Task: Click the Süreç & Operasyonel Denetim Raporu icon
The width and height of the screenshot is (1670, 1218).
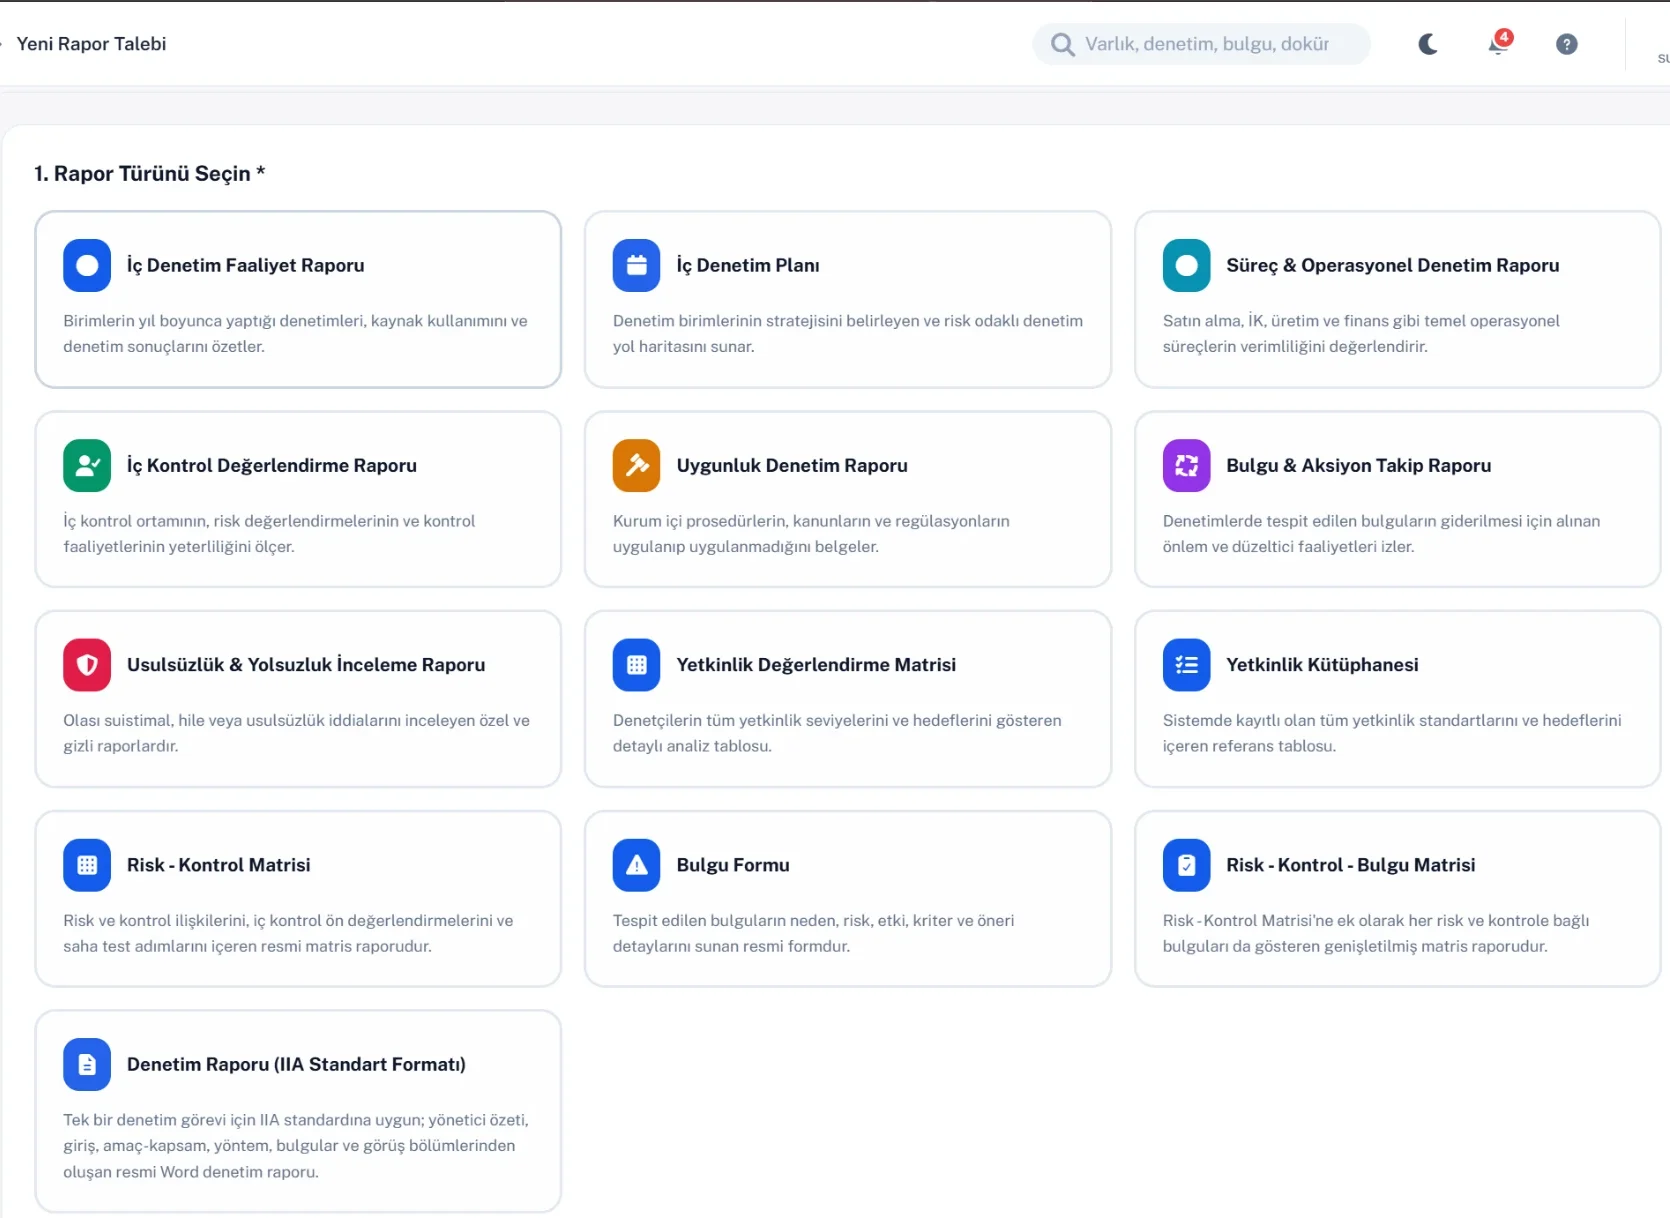Action: pyautogui.click(x=1186, y=265)
